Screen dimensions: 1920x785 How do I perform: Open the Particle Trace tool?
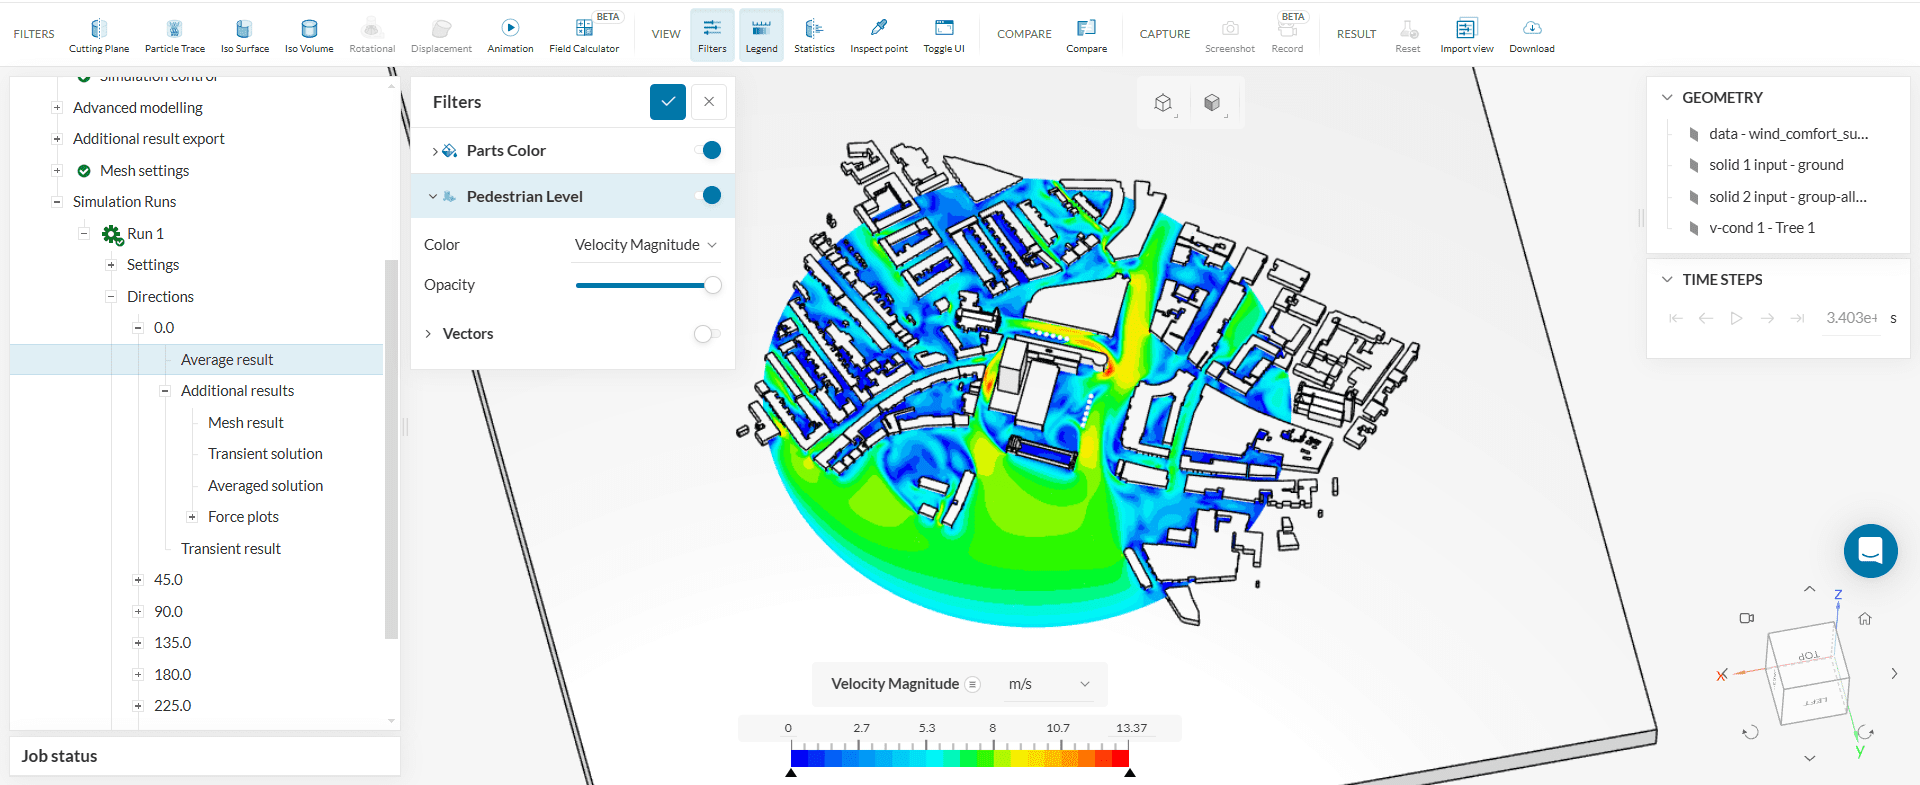(174, 35)
